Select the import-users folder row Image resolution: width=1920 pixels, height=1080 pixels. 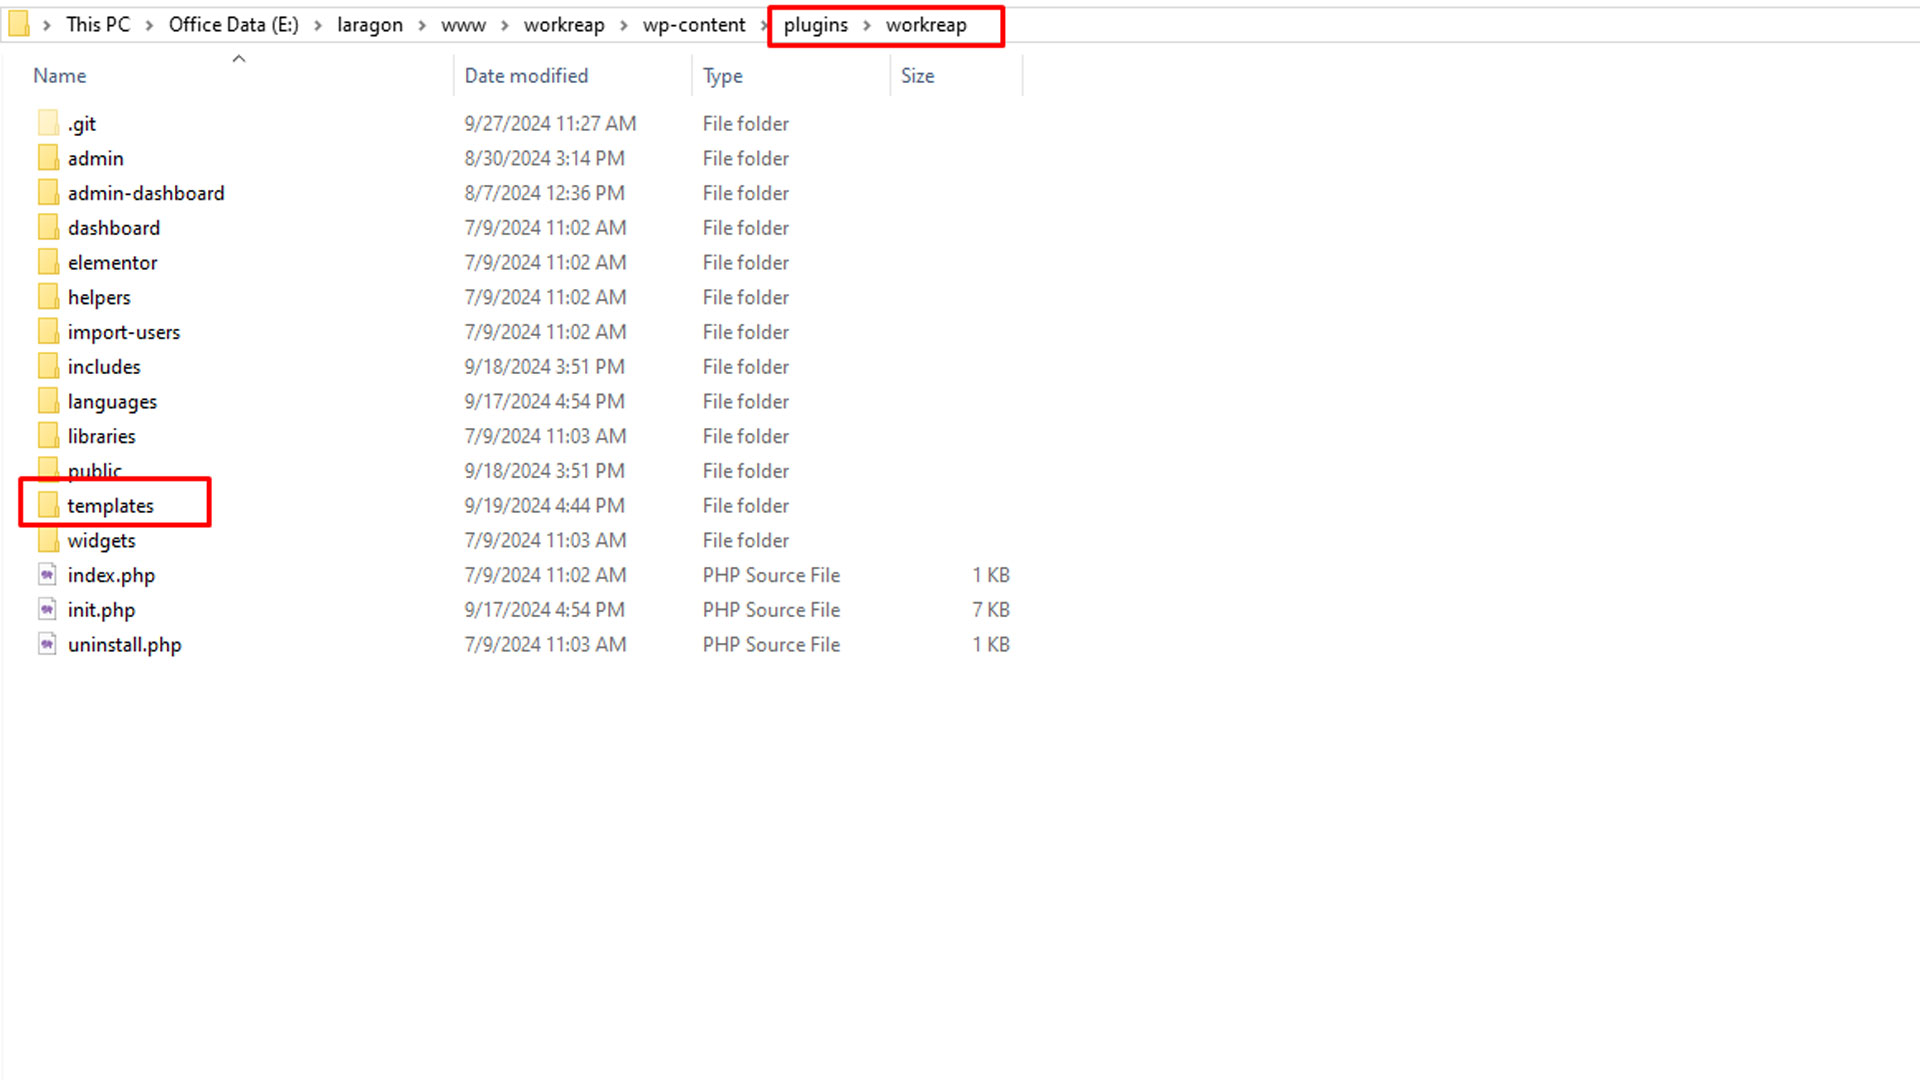tap(124, 332)
